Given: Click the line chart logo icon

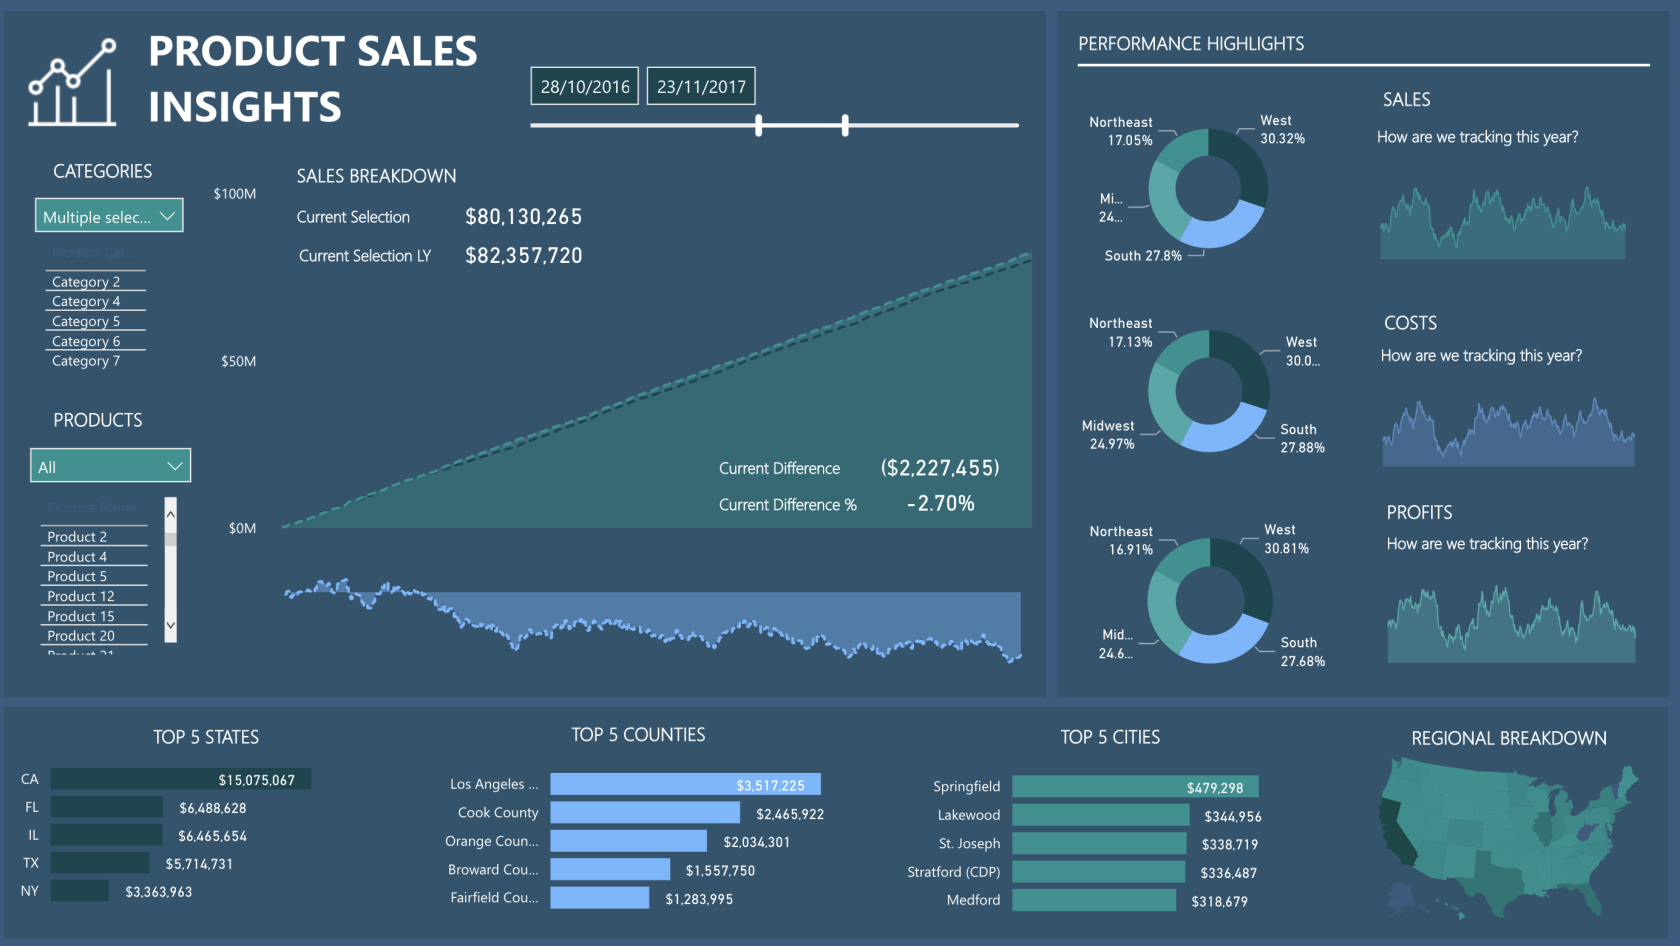Looking at the screenshot, I should [72, 82].
